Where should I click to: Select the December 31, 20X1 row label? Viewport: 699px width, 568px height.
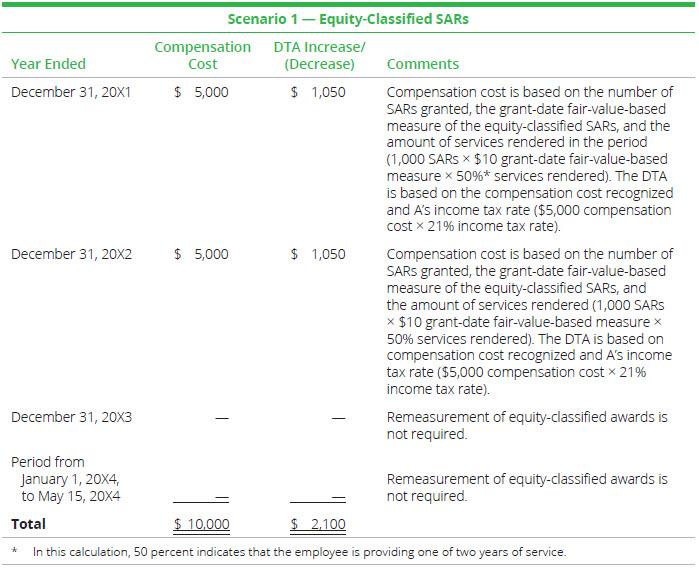click(x=74, y=92)
